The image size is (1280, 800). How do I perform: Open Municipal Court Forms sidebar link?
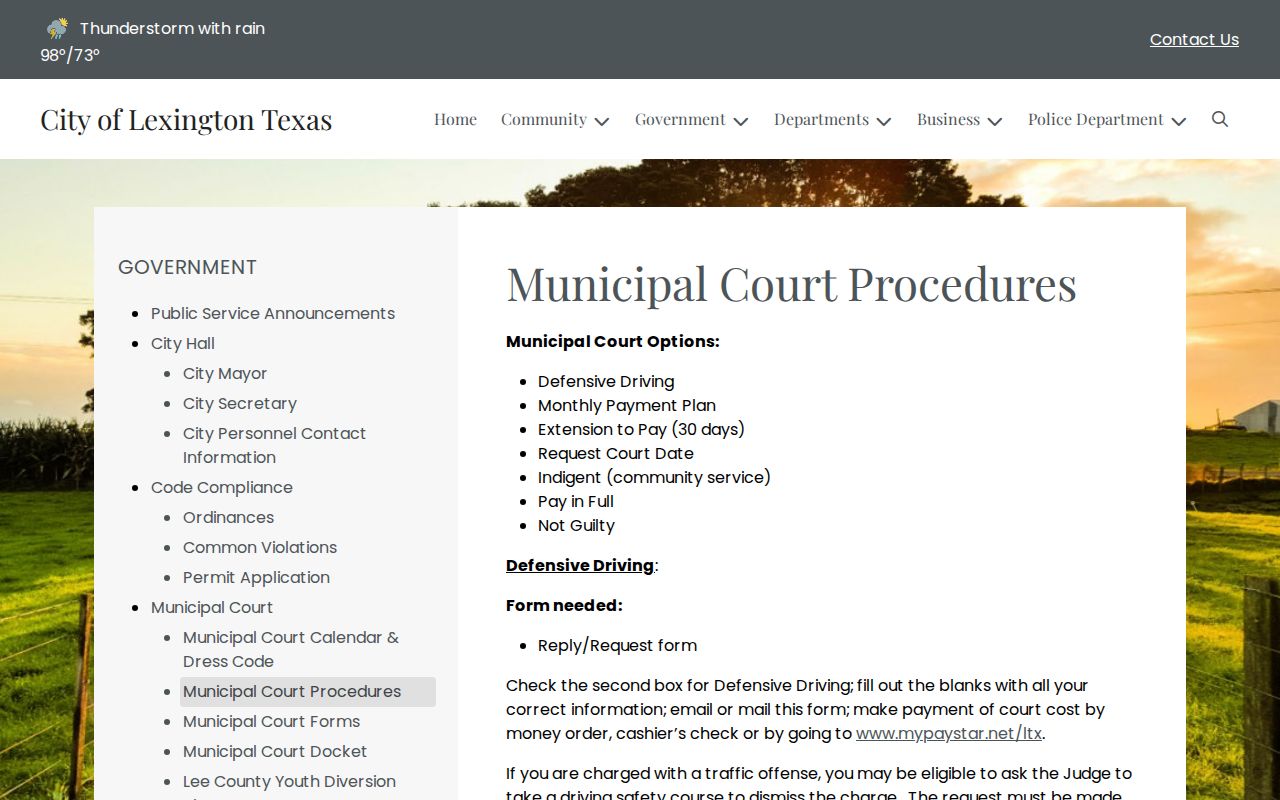tap(271, 721)
